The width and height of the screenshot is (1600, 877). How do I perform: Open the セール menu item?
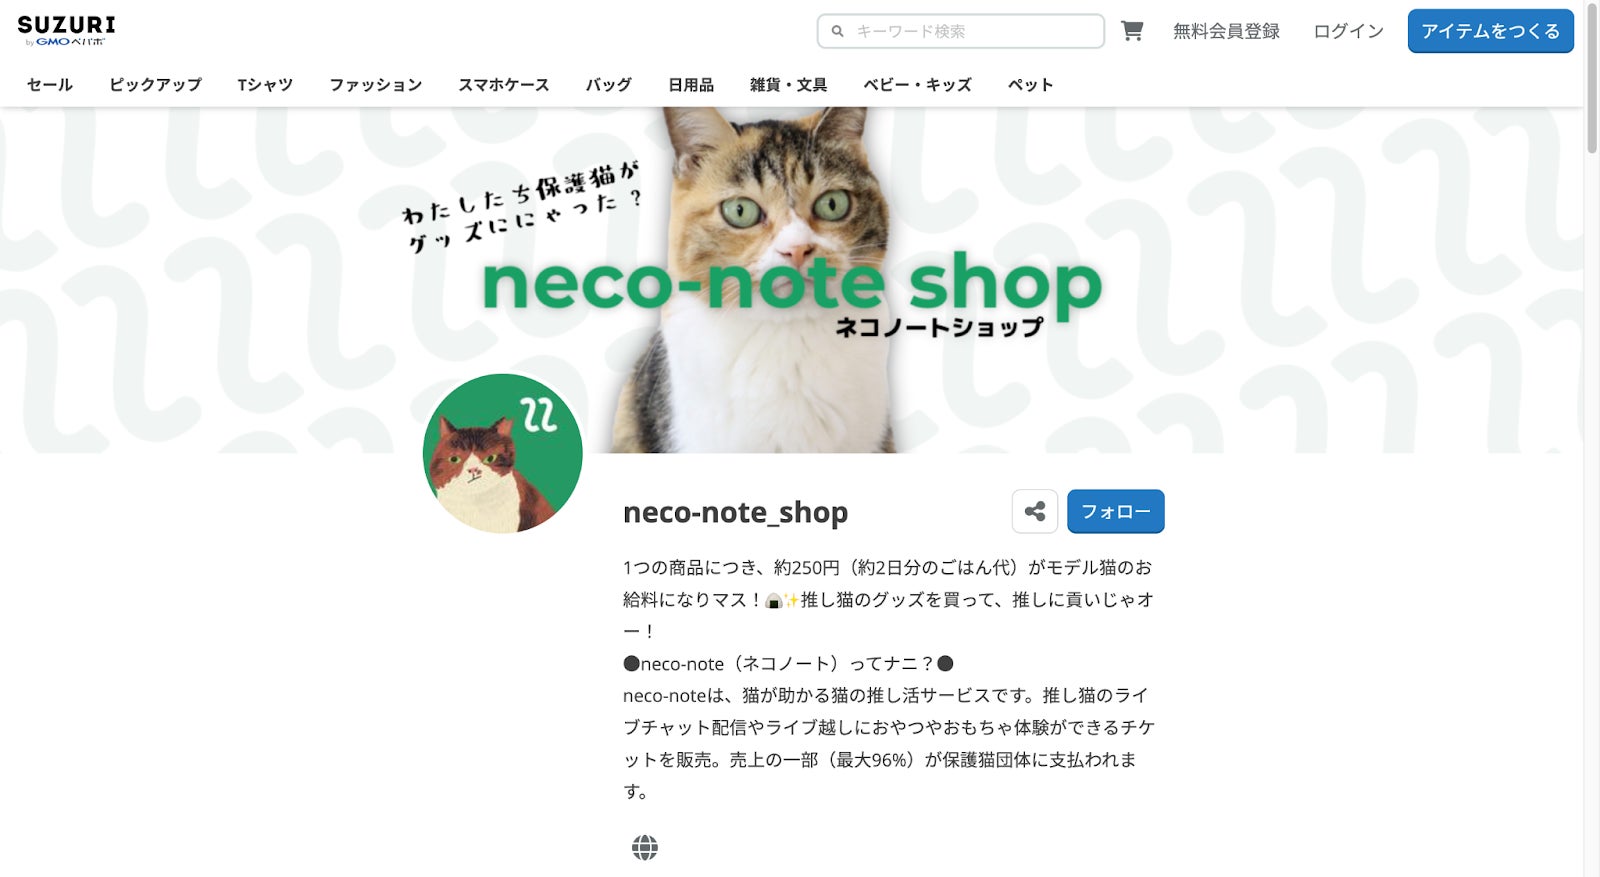click(50, 85)
